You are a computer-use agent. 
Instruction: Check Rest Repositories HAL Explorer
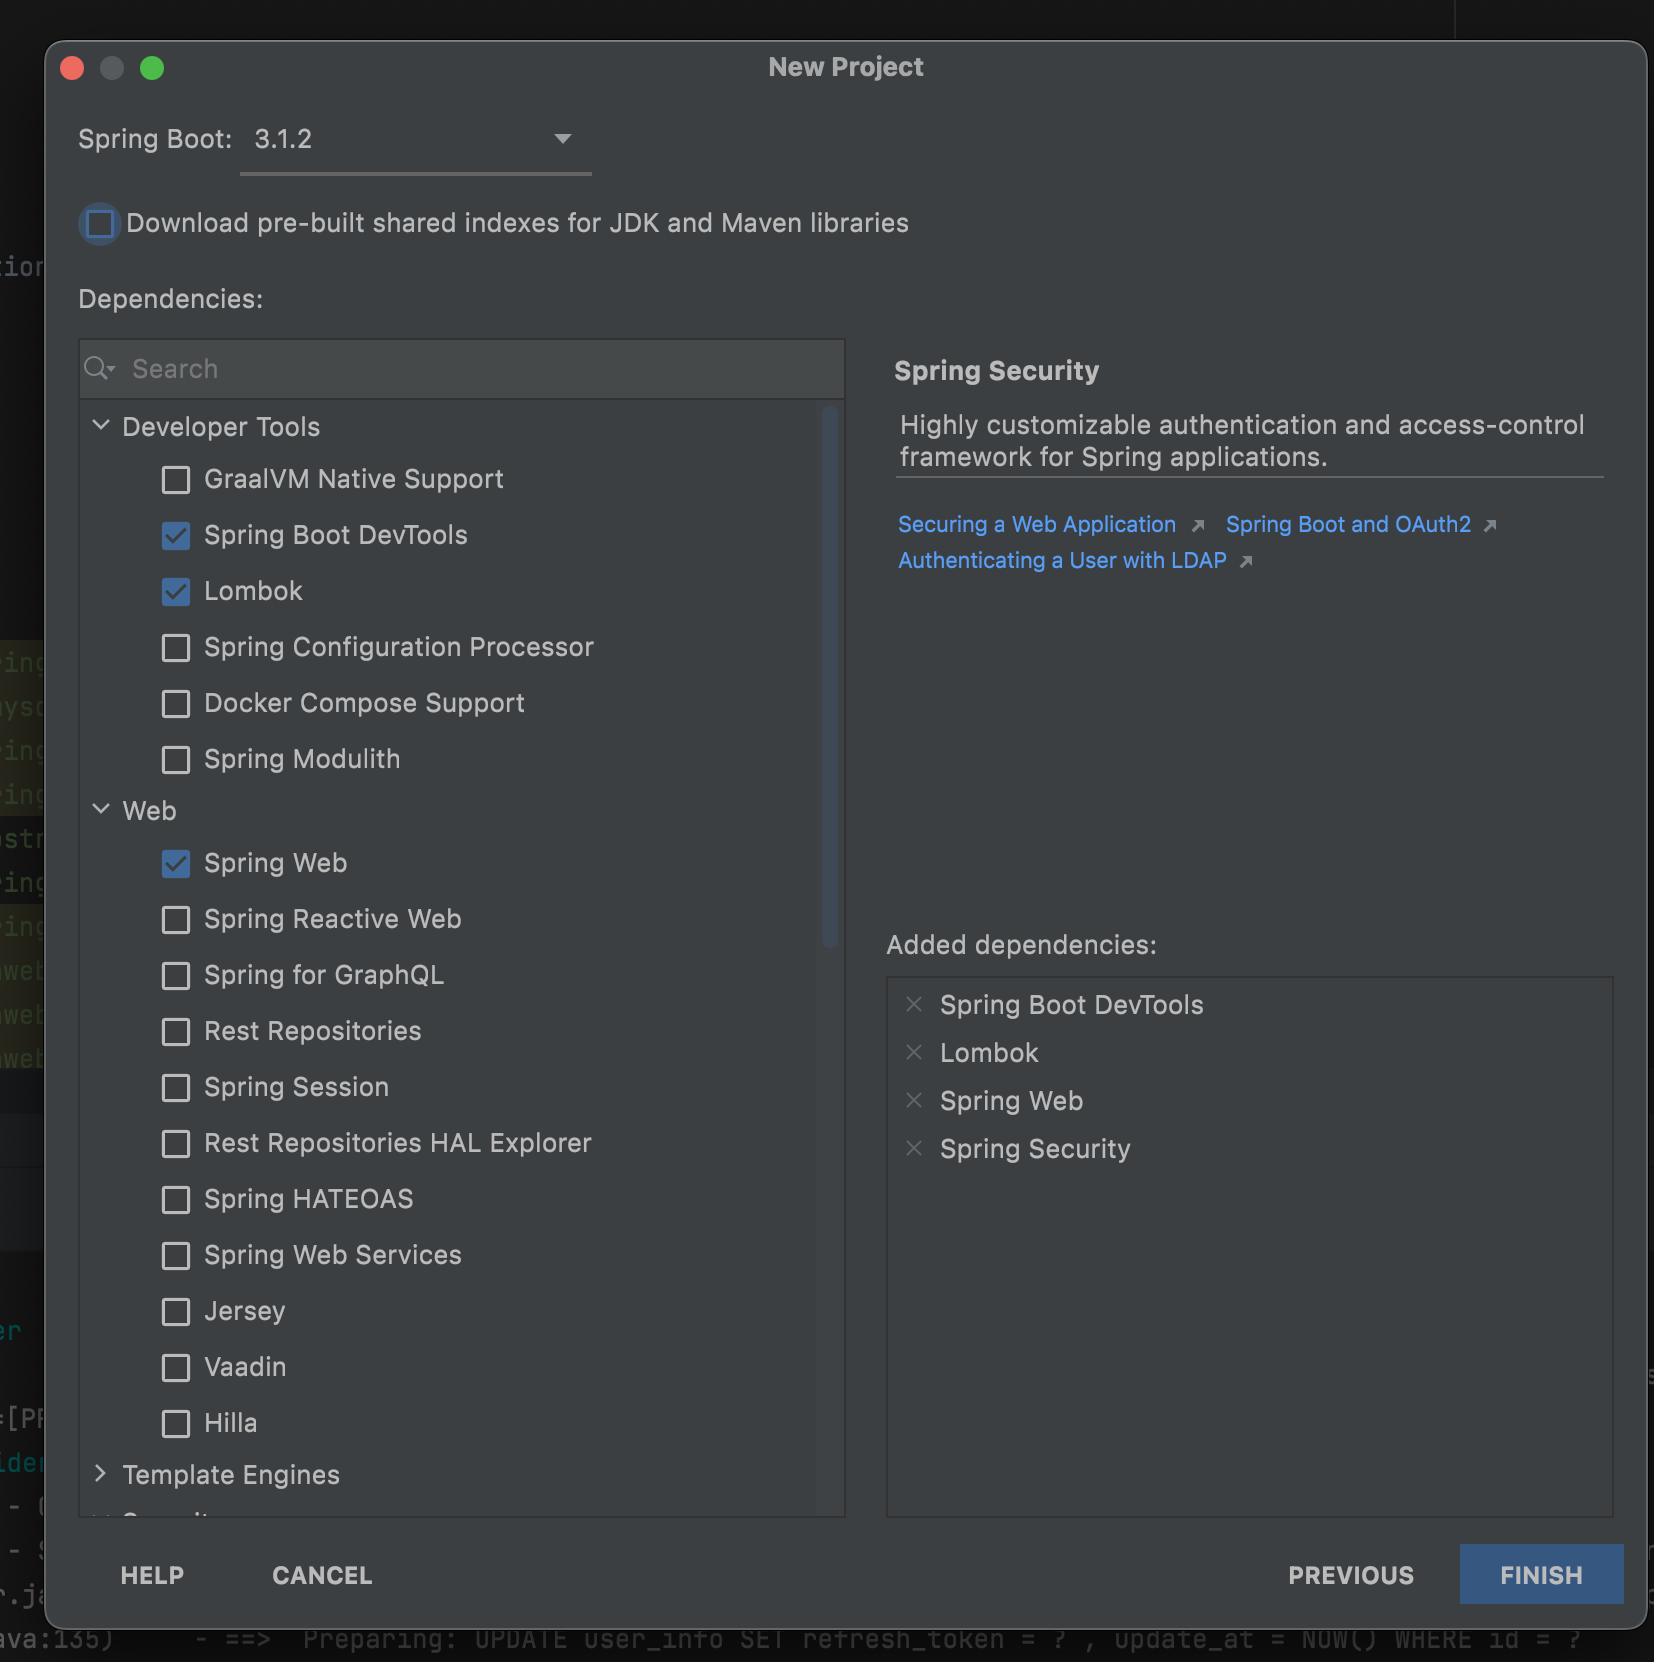pos(176,1144)
